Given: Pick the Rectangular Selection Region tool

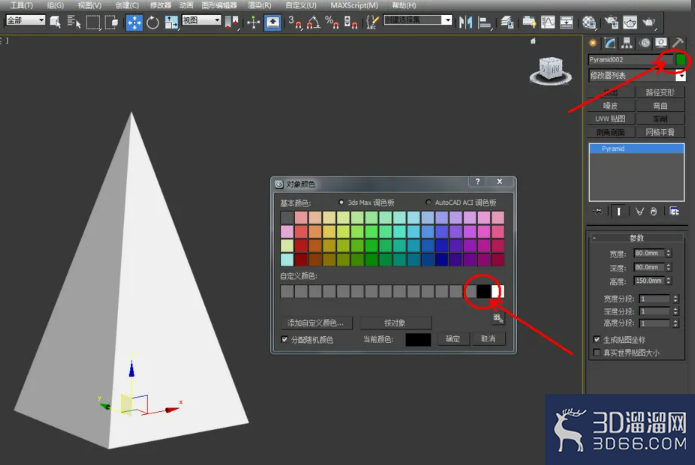Looking at the screenshot, I should click(x=93, y=22).
